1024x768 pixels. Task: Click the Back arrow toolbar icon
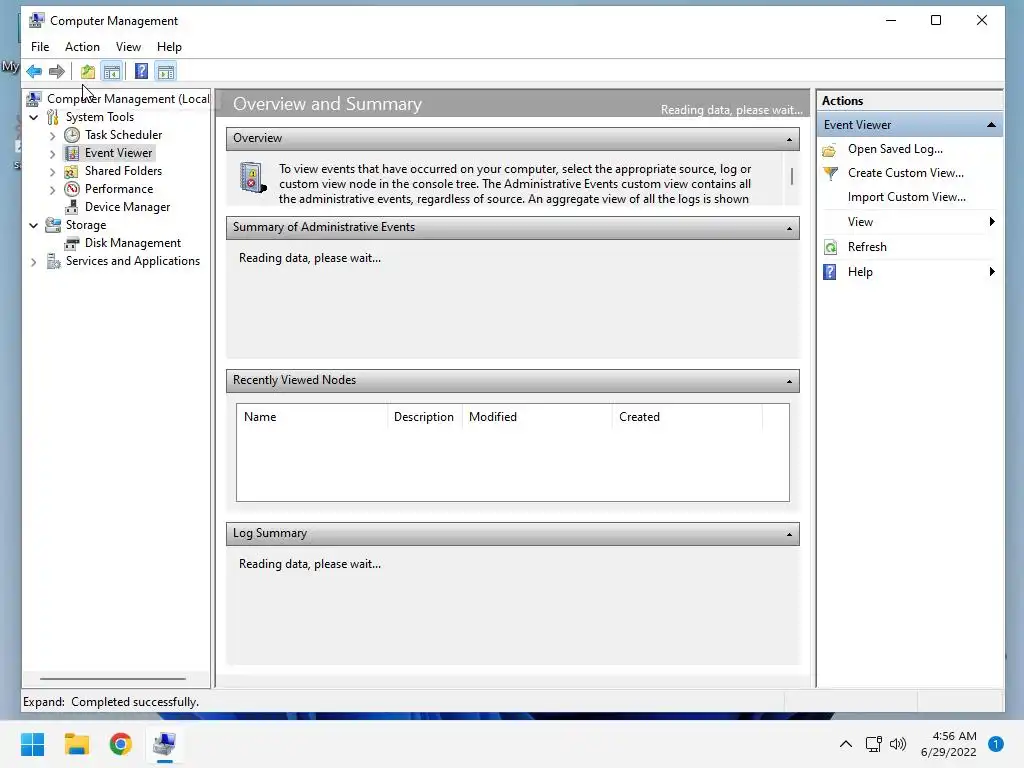point(34,71)
